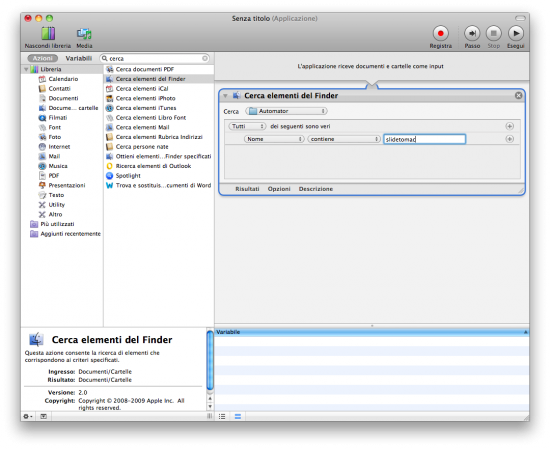This screenshot has width=550, height=449.
Task: Switch to the Variabili tab
Action: [x=79, y=58]
